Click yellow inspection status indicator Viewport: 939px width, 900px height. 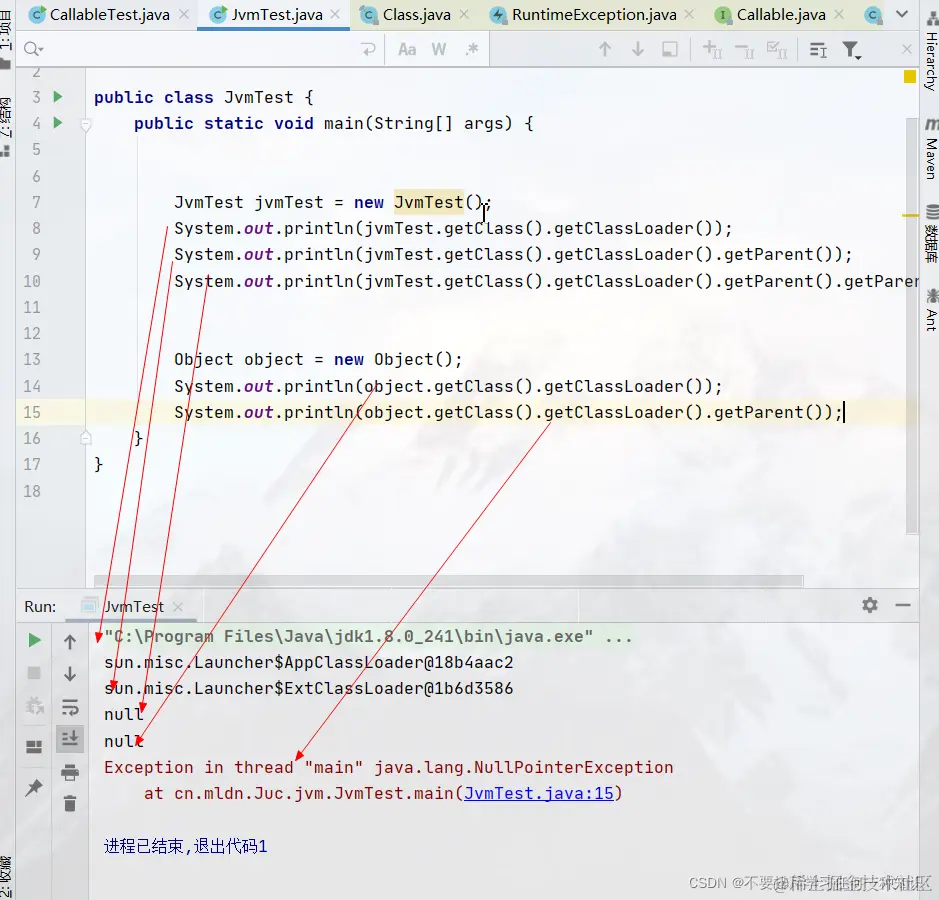tap(910, 77)
